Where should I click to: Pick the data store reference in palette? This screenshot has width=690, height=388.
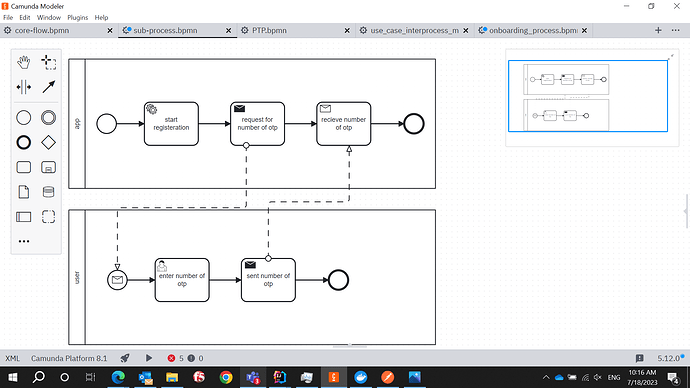pyautogui.click(x=48, y=192)
